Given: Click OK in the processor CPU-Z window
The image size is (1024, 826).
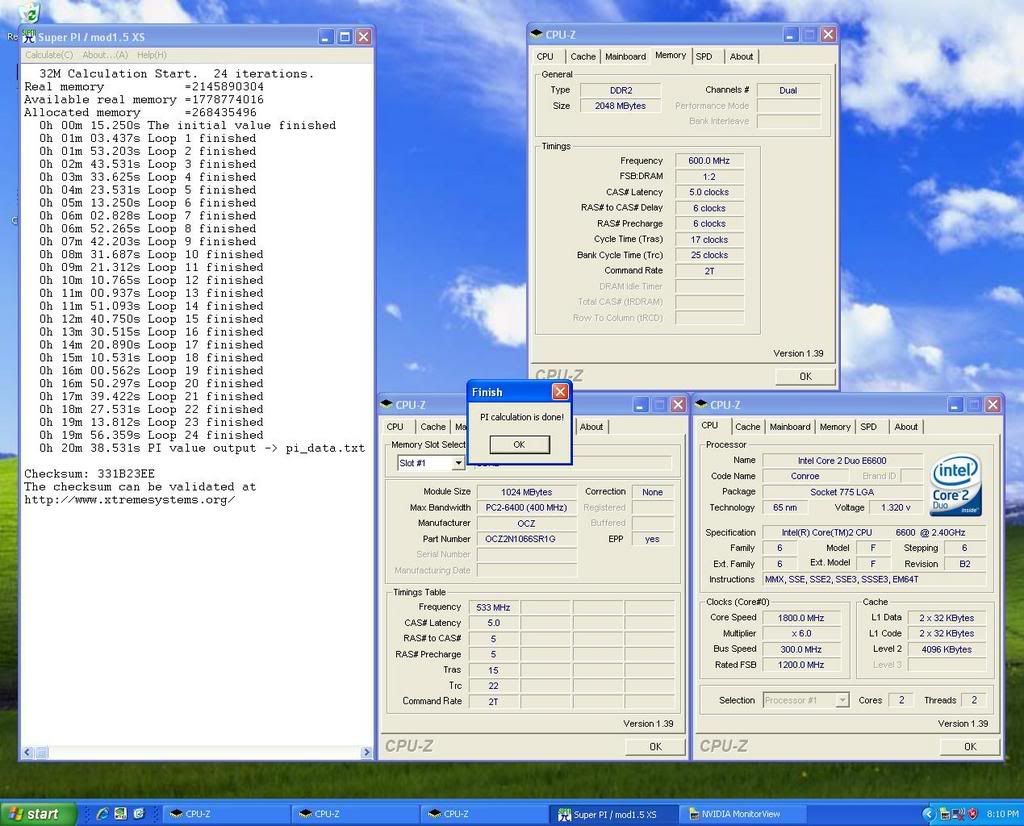Looking at the screenshot, I should (970, 746).
